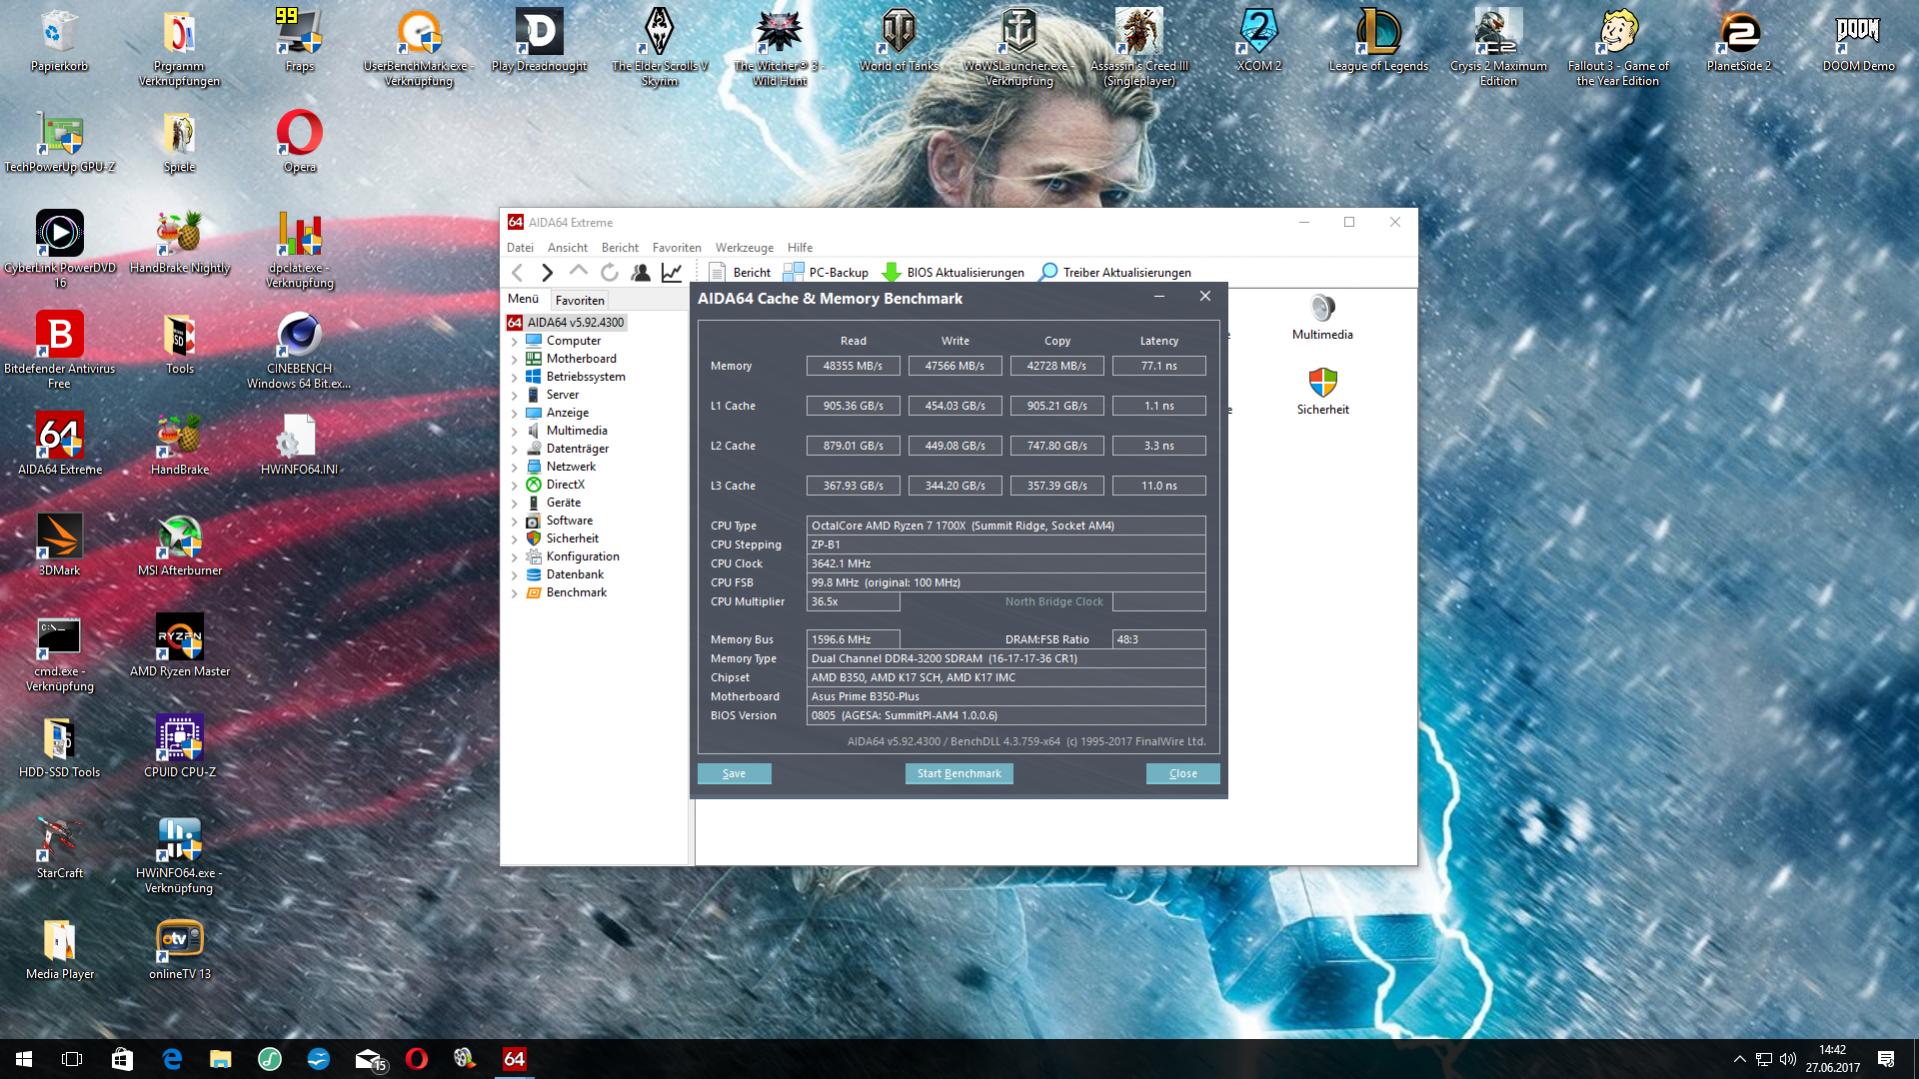Expand the Benchmark tree node

point(515,593)
